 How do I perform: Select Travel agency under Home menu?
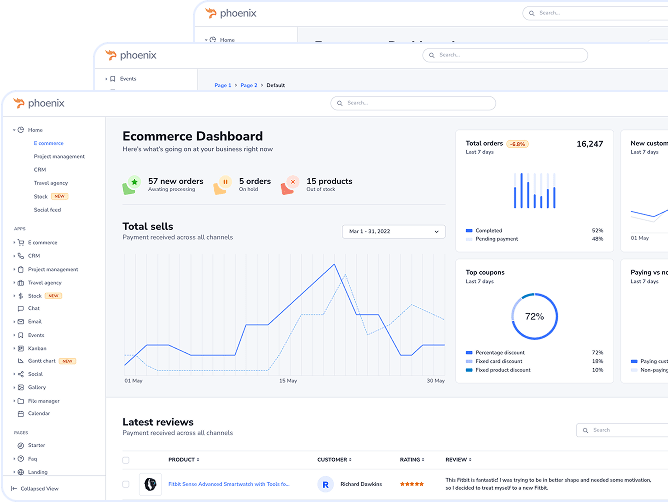48,183
